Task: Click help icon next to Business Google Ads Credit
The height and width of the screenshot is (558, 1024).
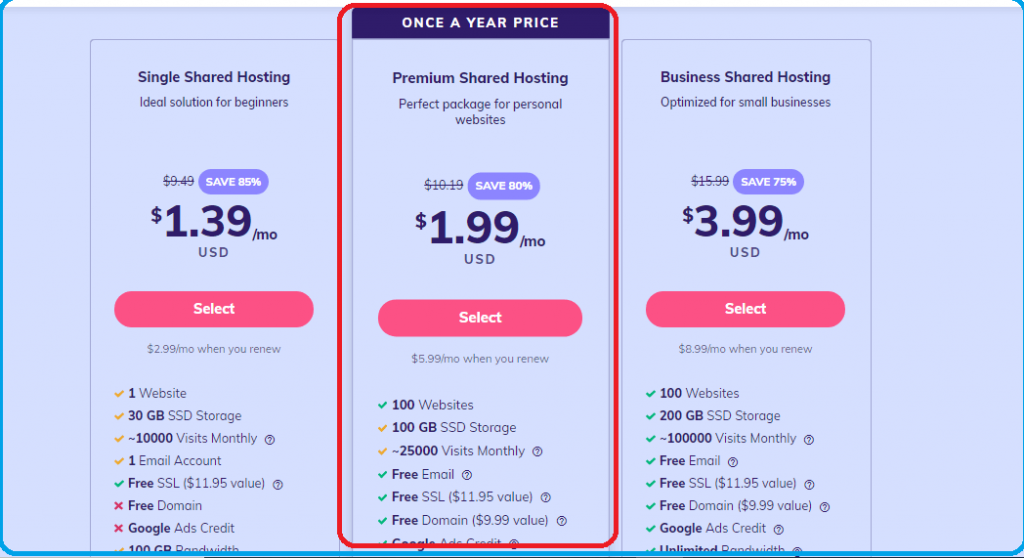Action: [x=778, y=529]
